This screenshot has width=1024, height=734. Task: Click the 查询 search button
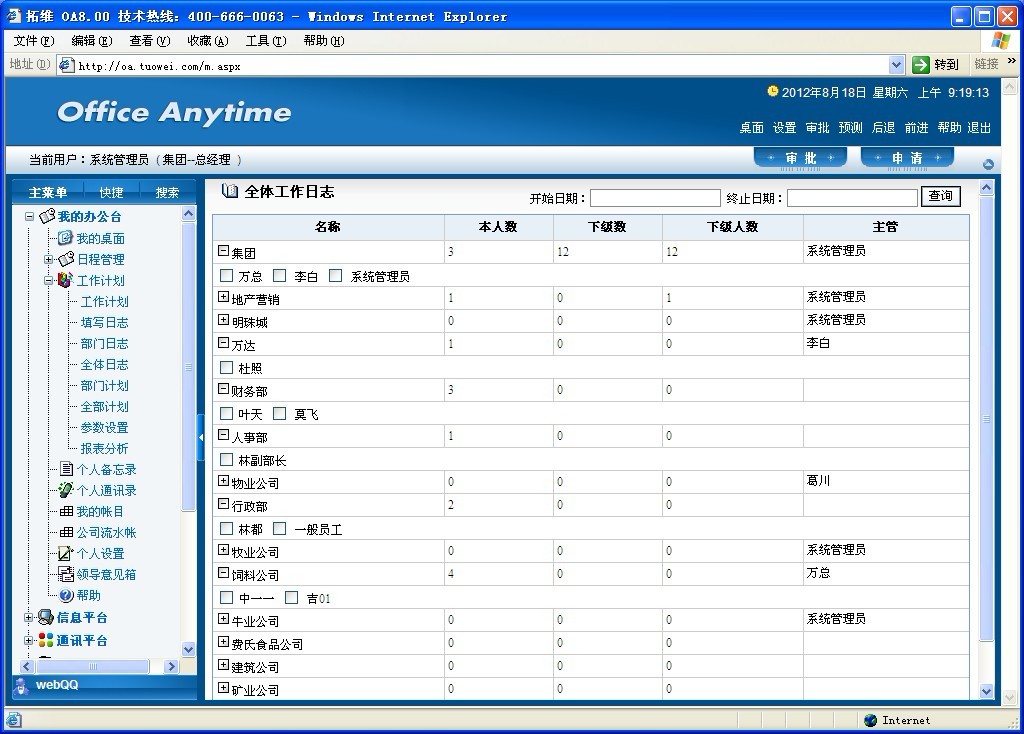(940, 197)
